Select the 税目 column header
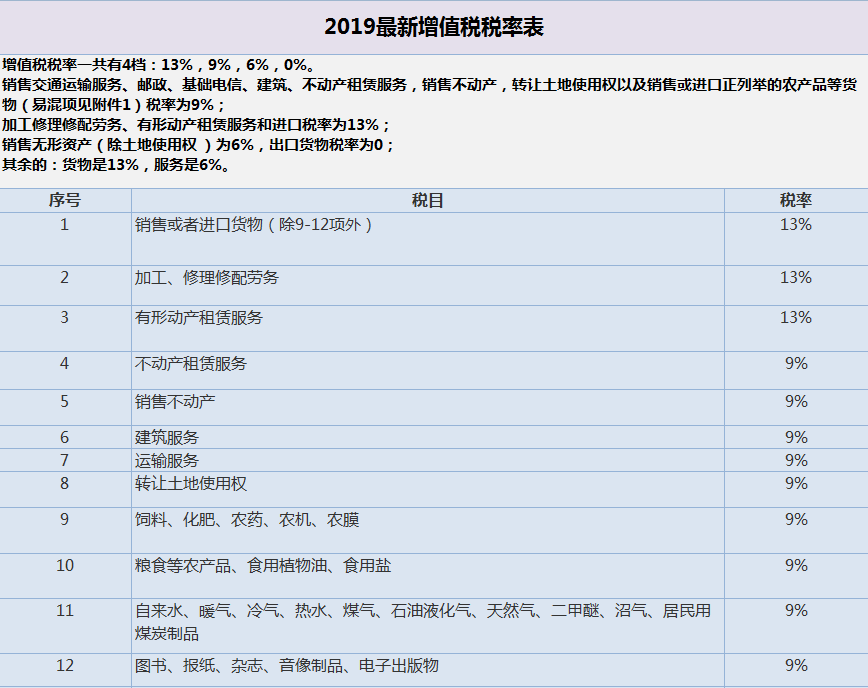The height and width of the screenshot is (688, 868). pos(434,200)
